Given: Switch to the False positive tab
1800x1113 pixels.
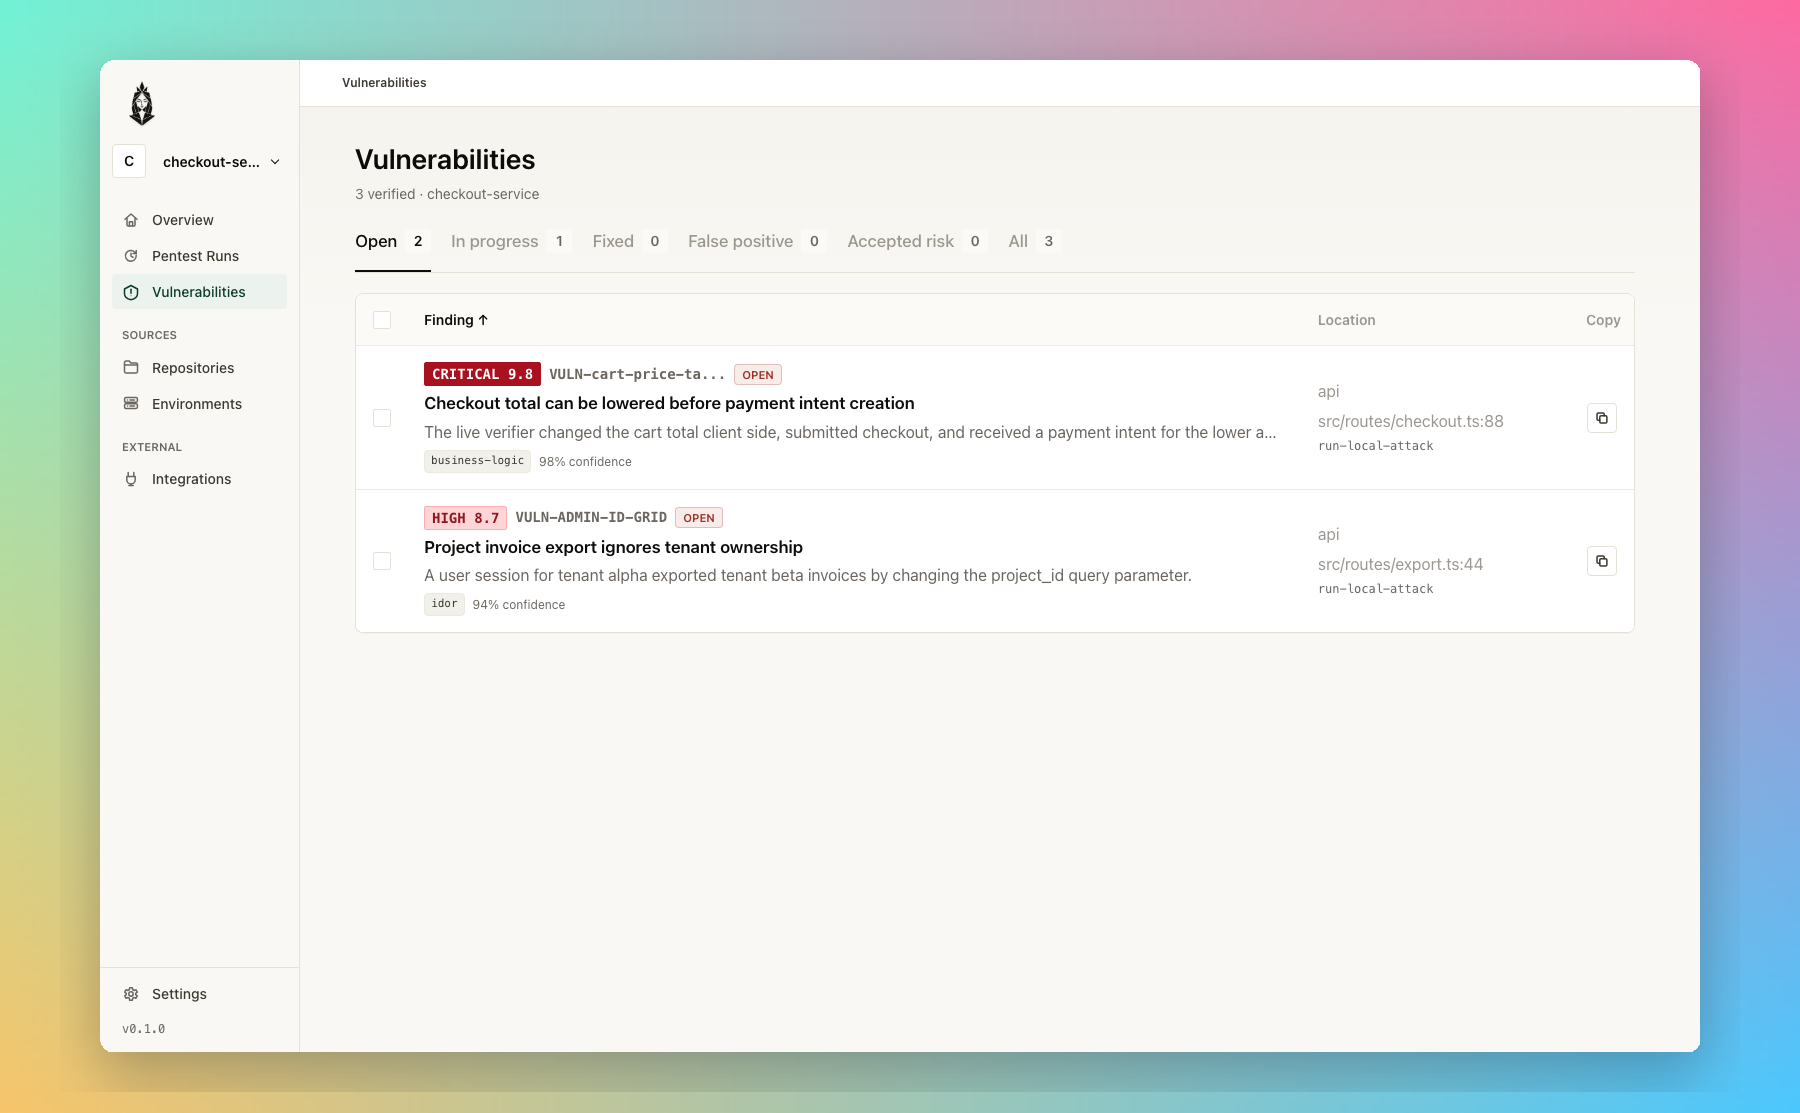Looking at the screenshot, I should pyautogui.click(x=757, y=241).
